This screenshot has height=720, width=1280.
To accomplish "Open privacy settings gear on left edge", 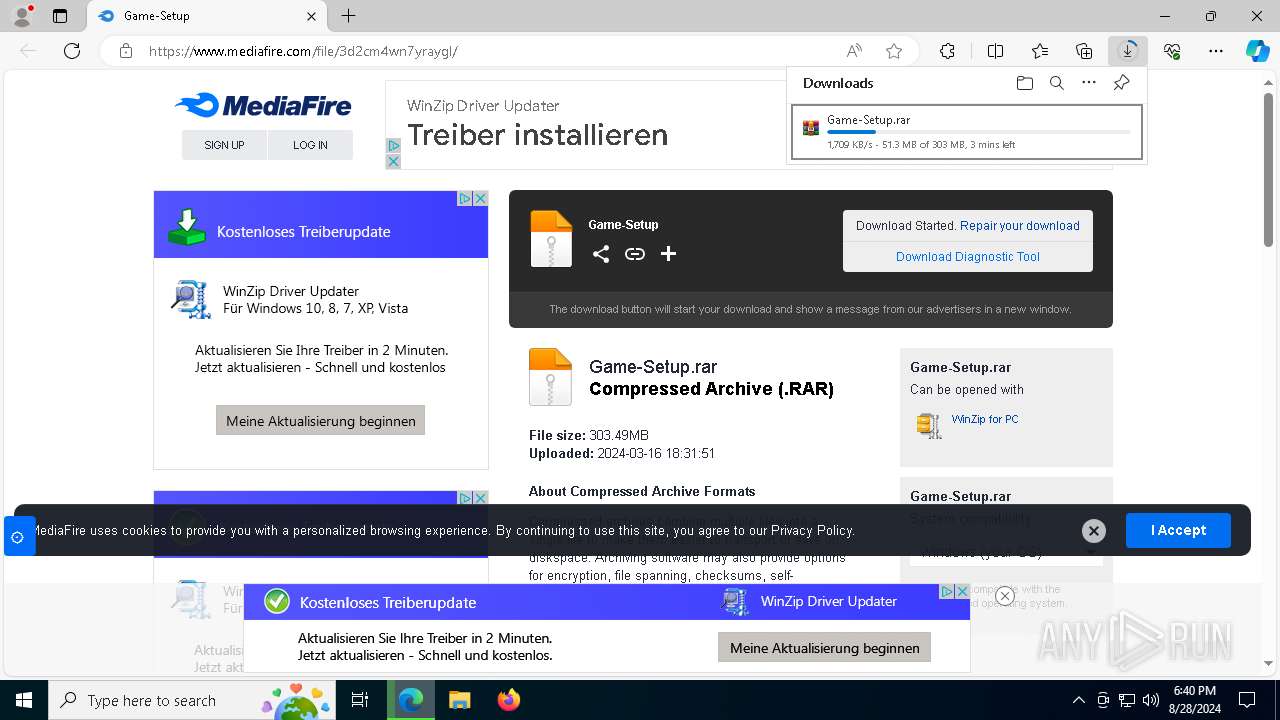I will pos(17,537).
